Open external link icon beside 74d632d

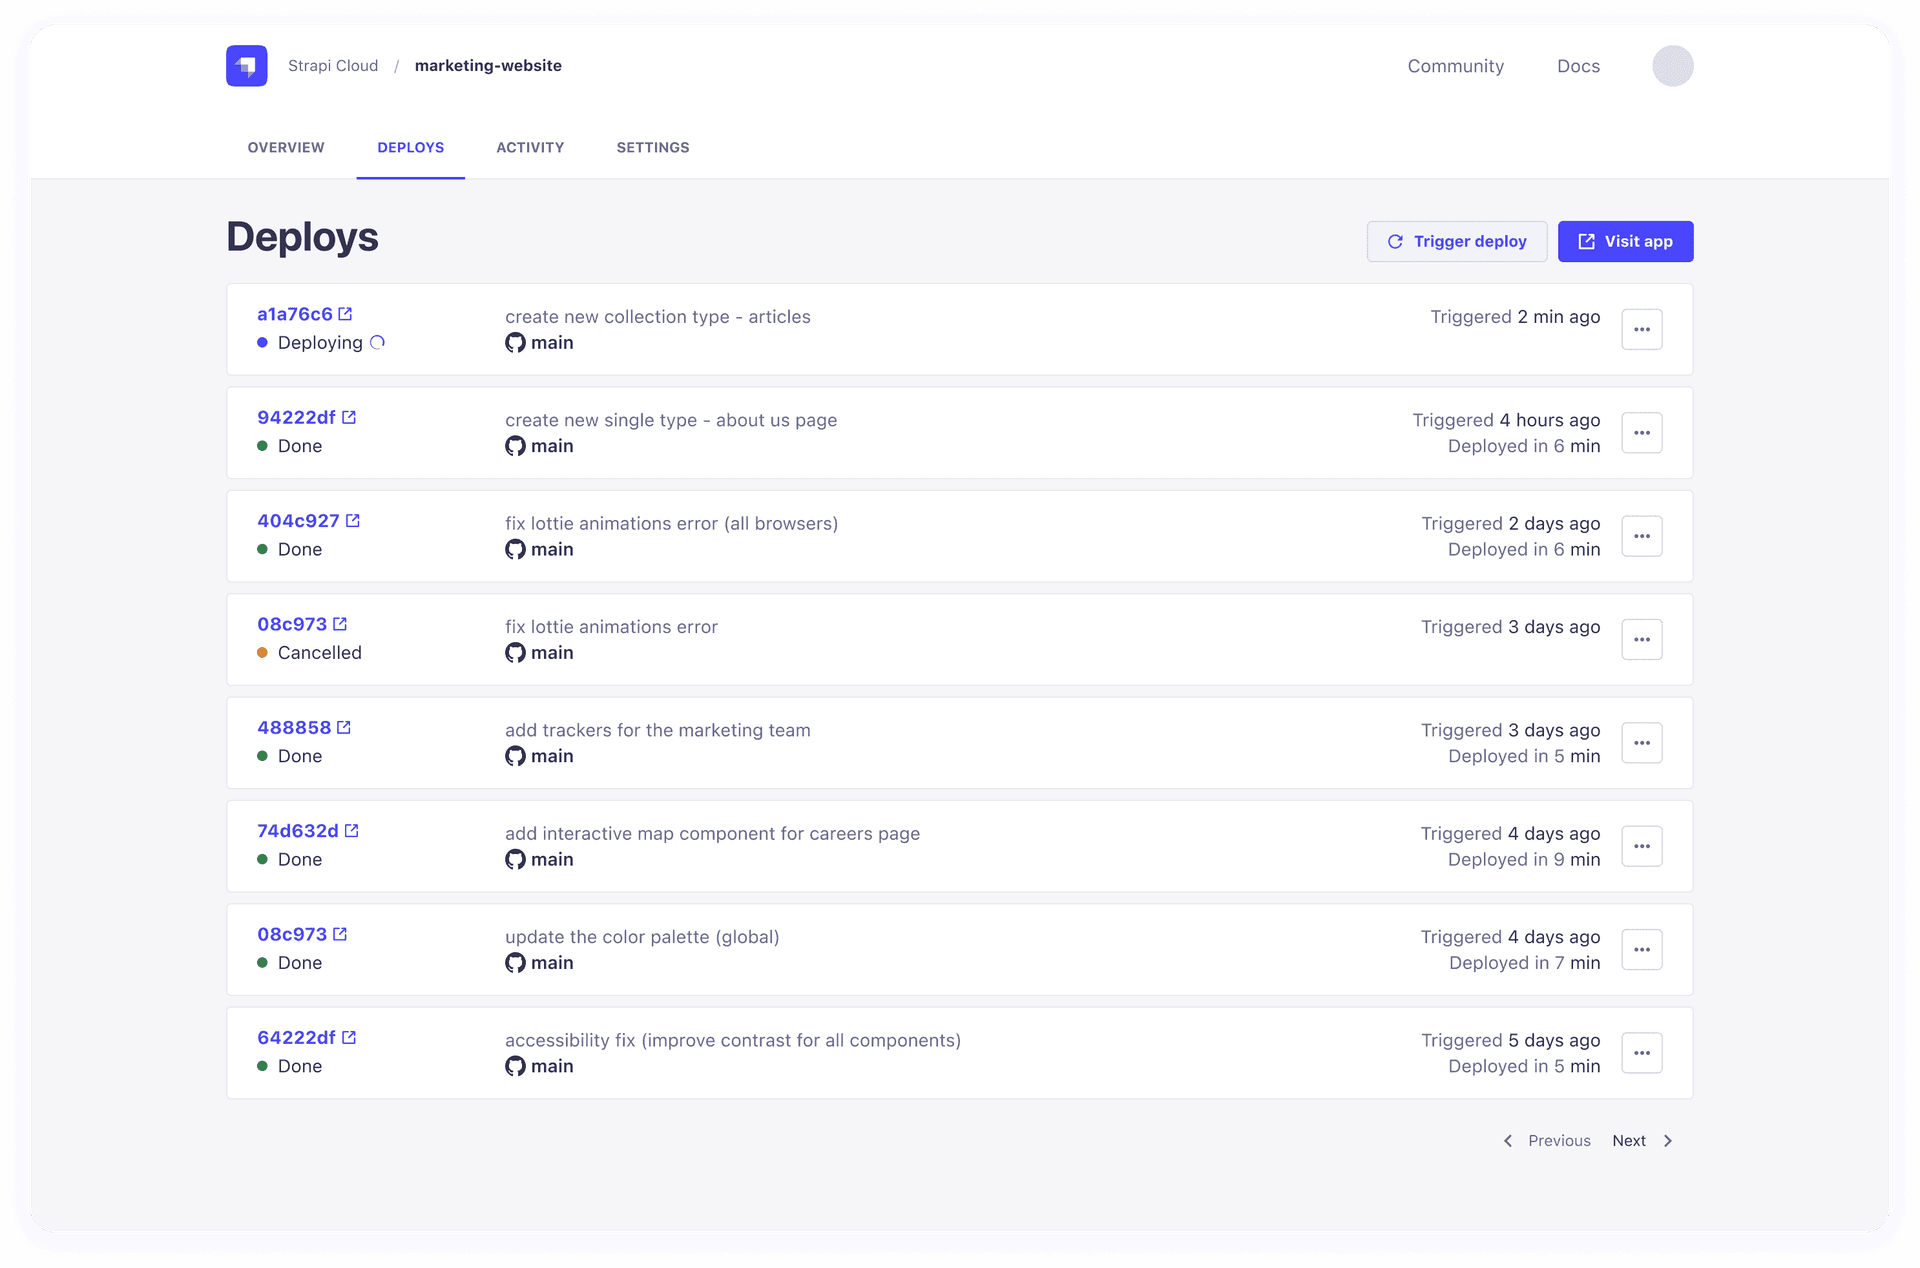352,831
